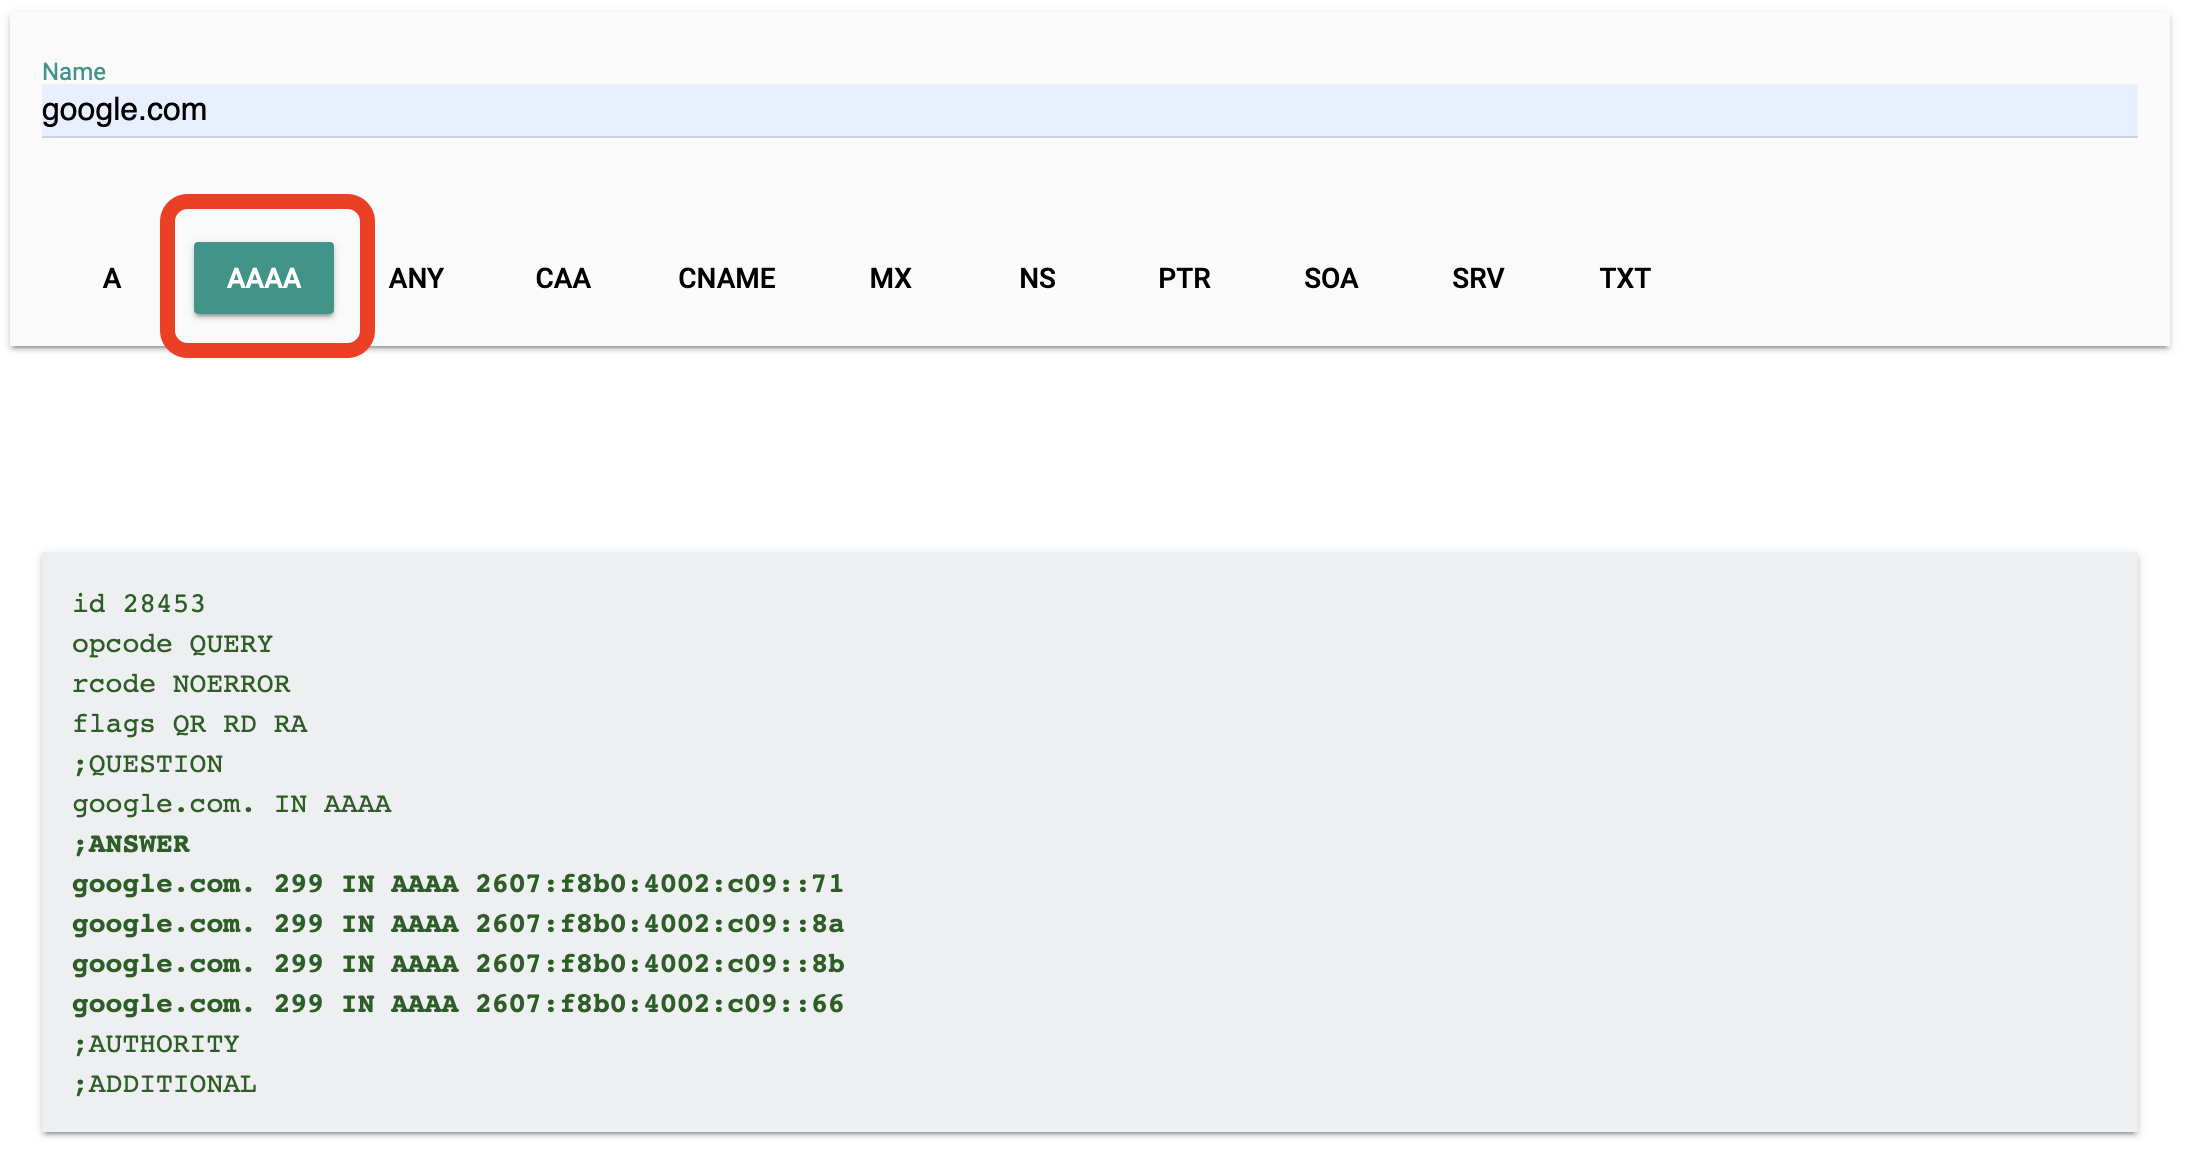This screenshot has height=1160, width=2198.
Task: Select the A record type button
Action: [112, 278]
